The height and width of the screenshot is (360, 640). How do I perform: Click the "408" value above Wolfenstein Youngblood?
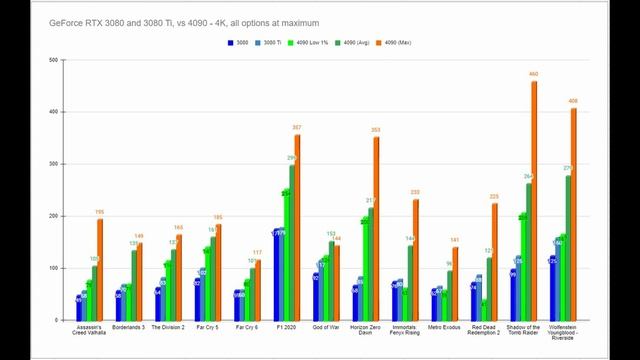(x=573, y=101)
